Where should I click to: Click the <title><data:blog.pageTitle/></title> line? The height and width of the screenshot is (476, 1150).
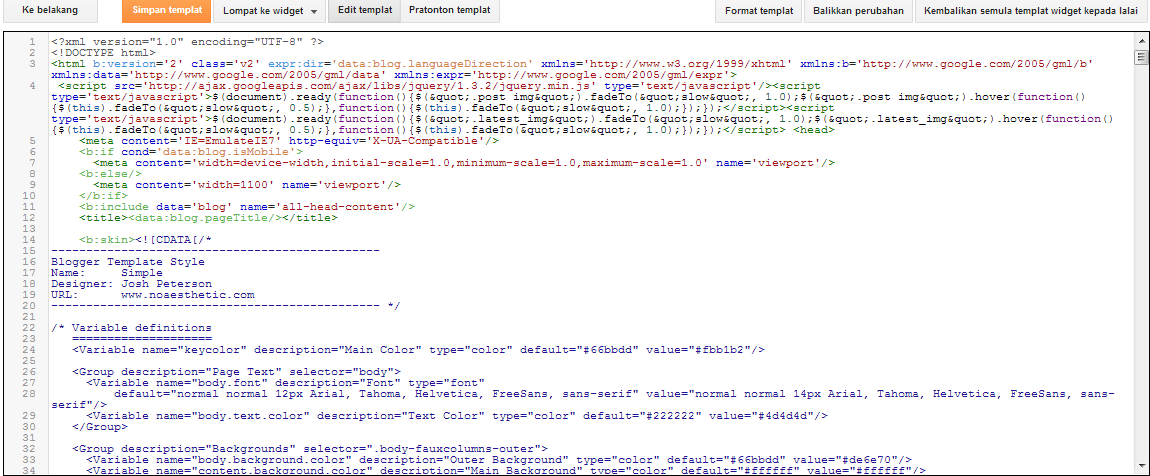(208, 218)
